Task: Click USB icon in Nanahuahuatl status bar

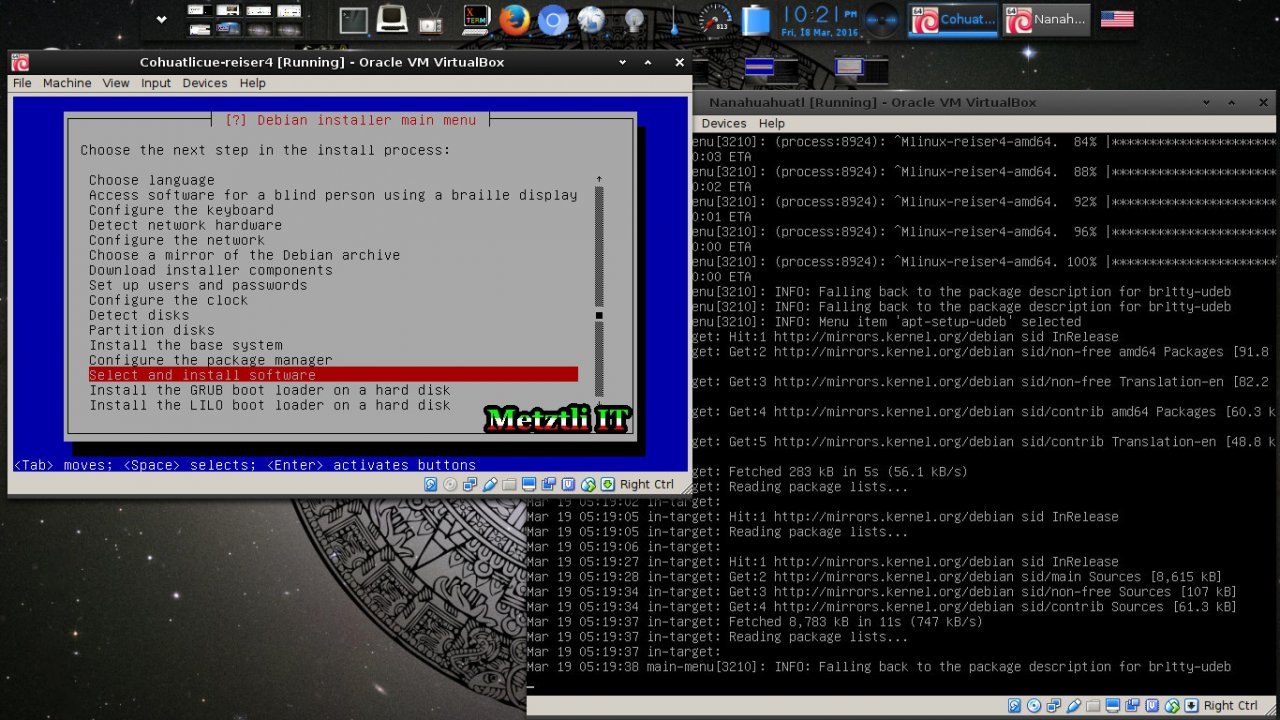Action: 1073,705
